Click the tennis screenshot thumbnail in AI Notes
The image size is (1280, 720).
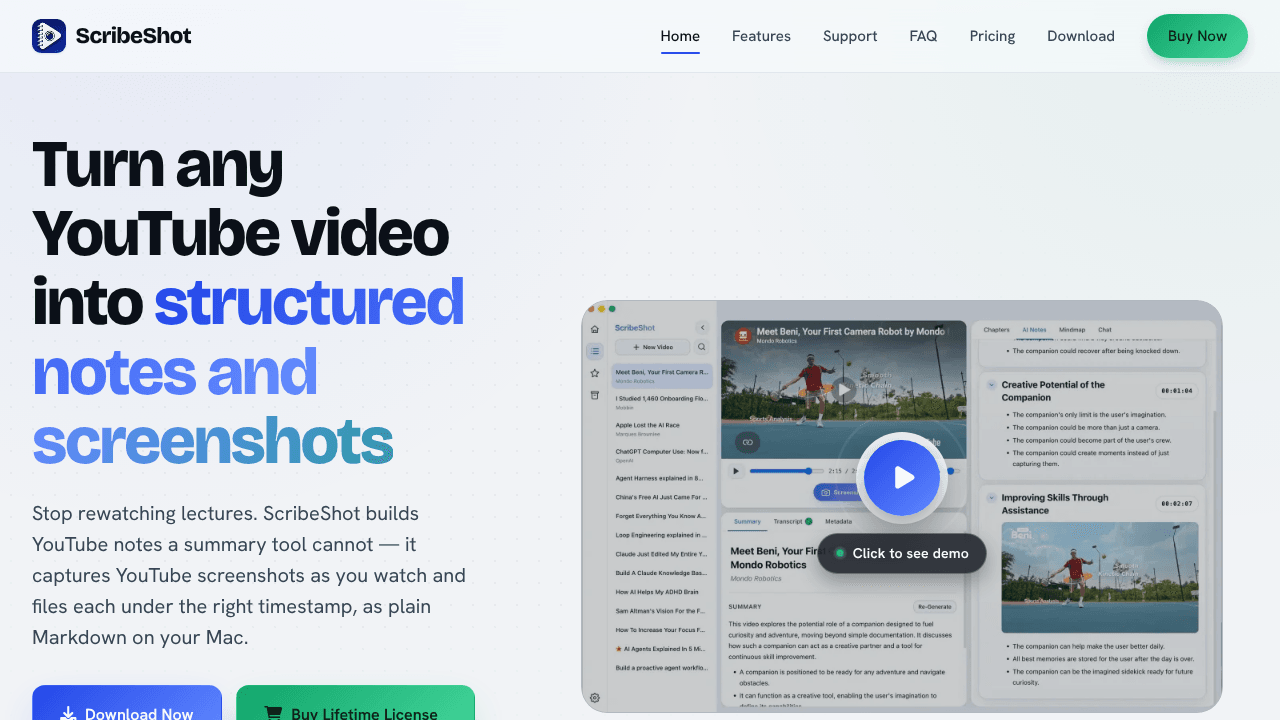[1100, 577]
